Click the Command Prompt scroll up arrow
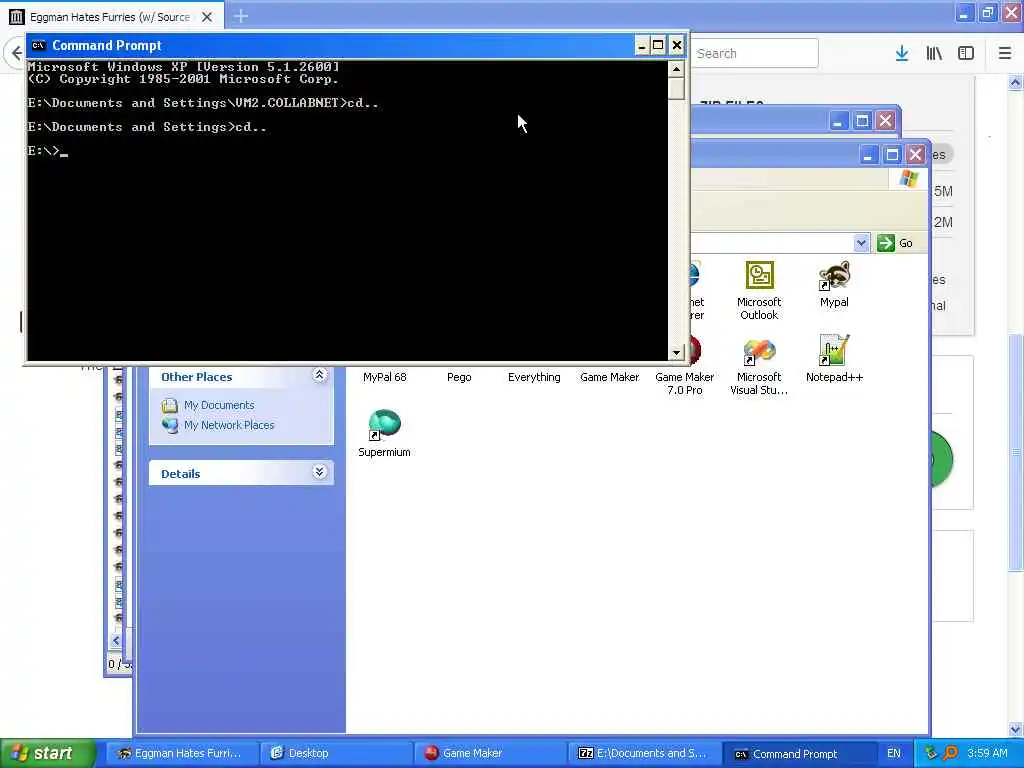This screenshot has height=768, width=1024. click(677, 69)
